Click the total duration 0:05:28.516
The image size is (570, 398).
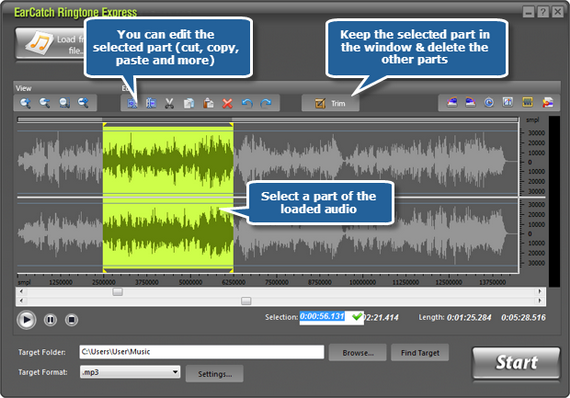coord(523,318)
